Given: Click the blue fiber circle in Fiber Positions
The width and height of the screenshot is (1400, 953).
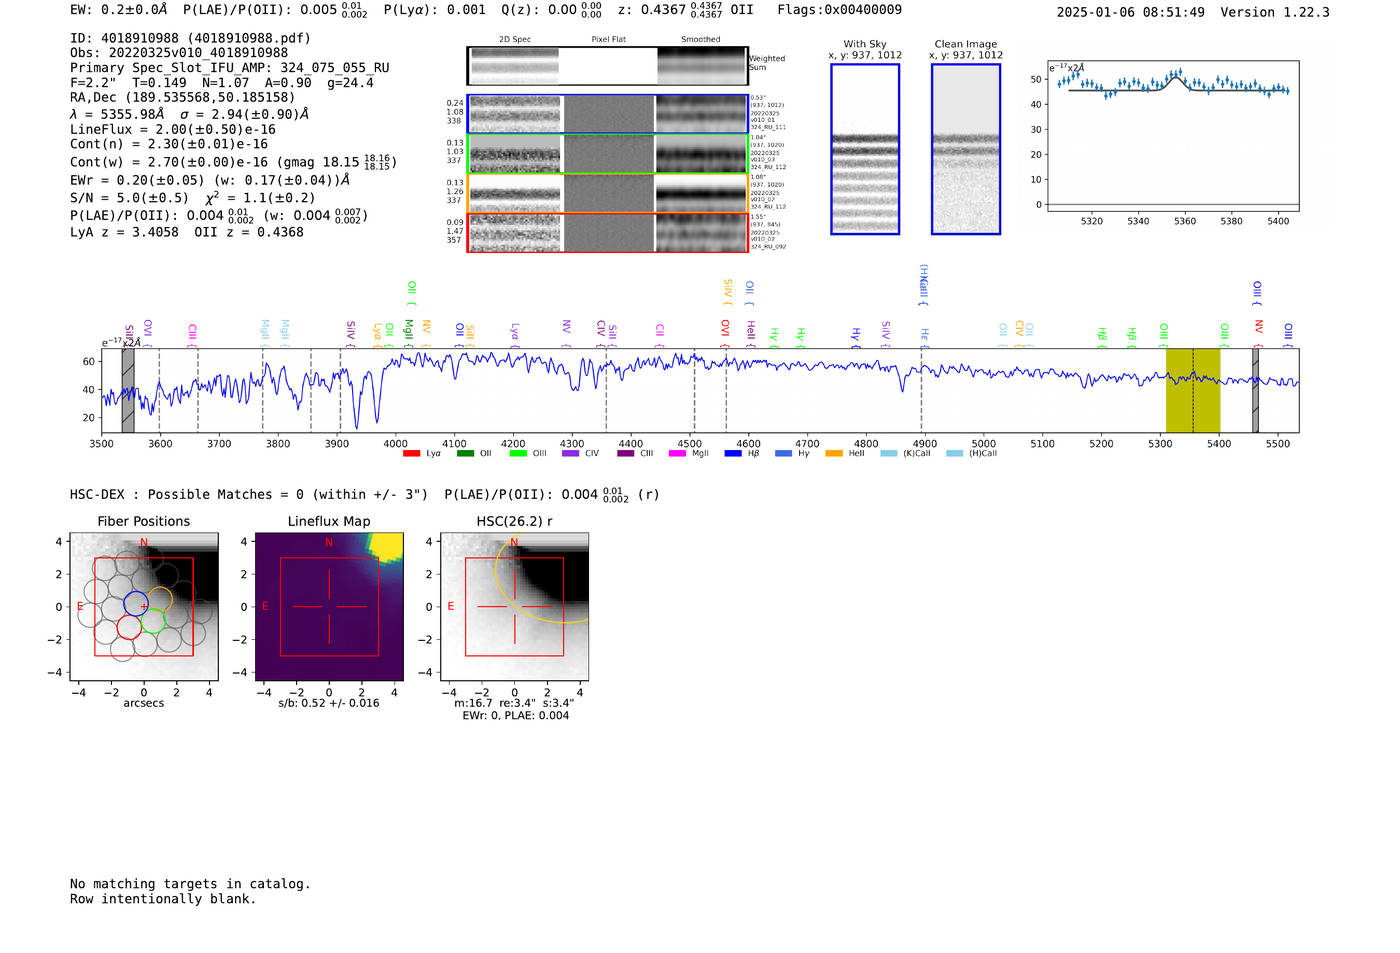Looking at the screenshot, I should [x=136, y=603].
